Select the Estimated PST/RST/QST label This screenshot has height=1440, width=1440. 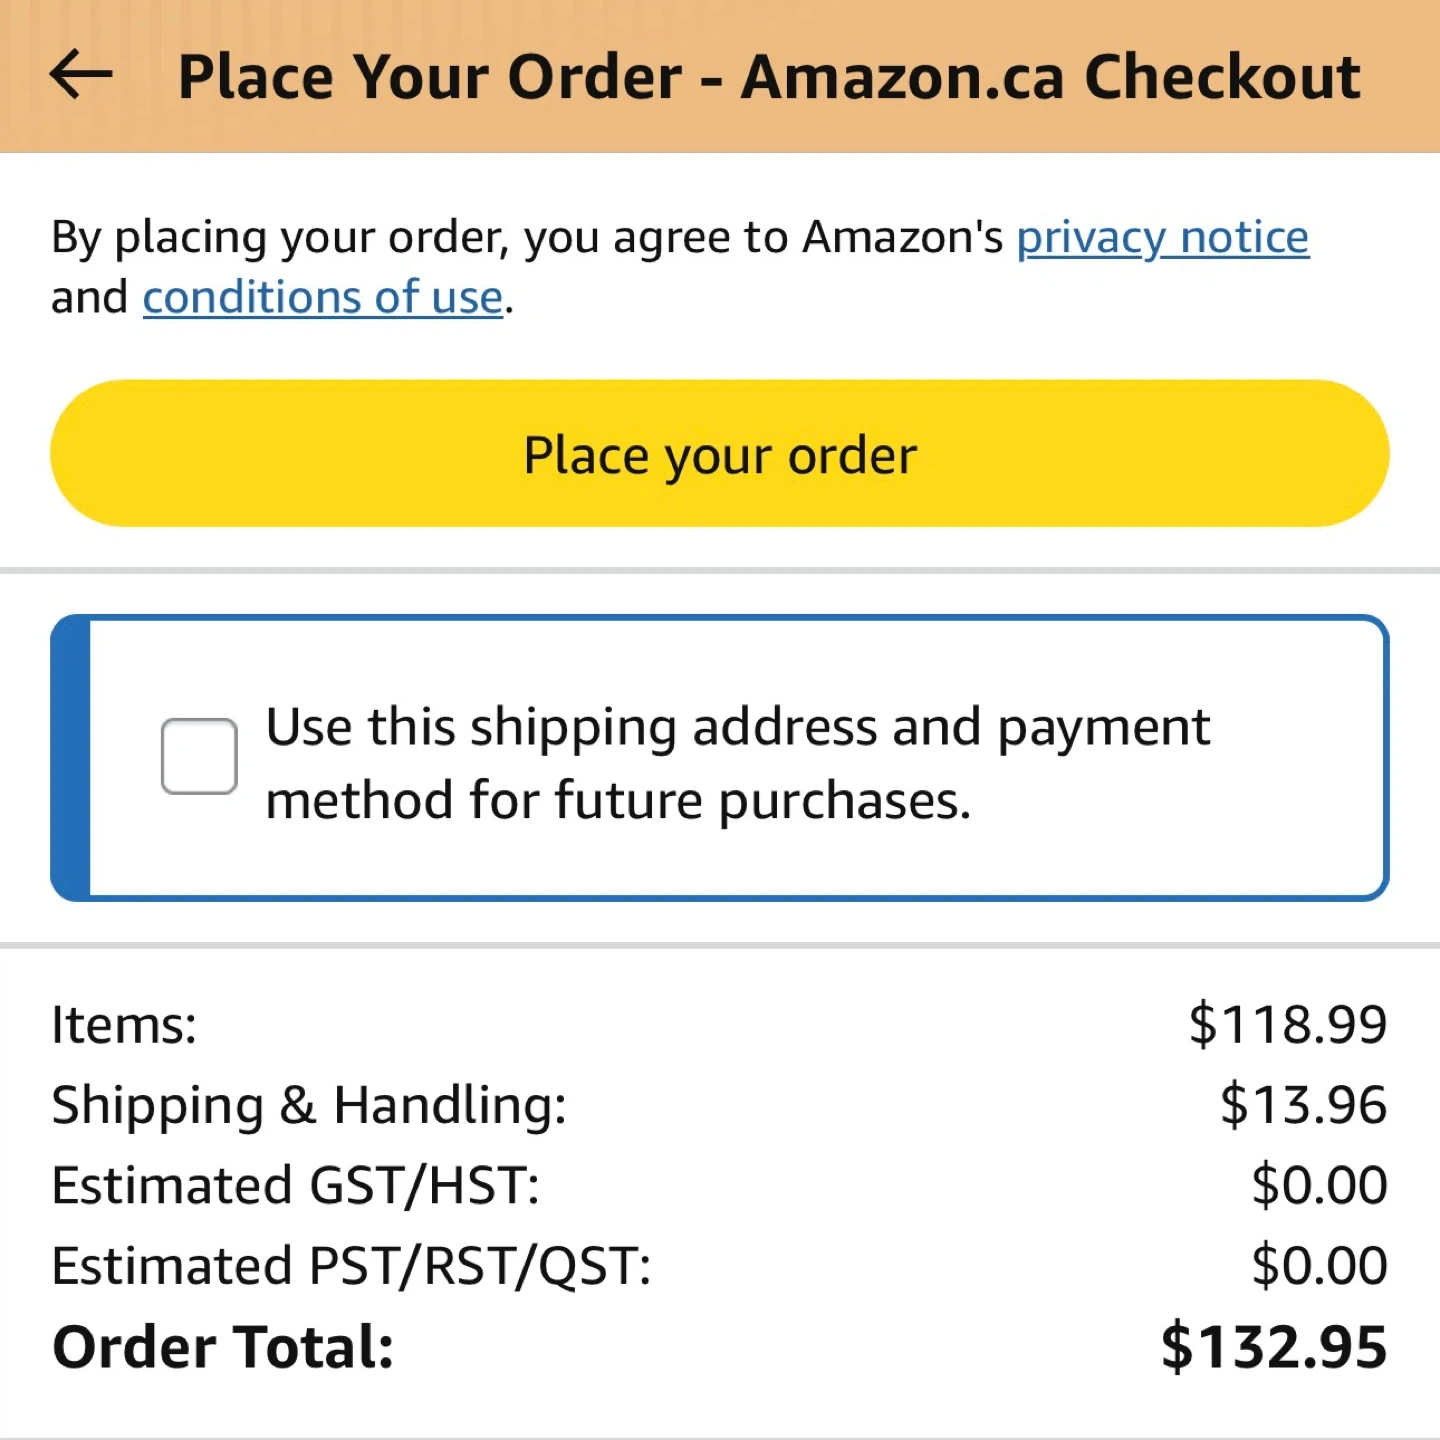point(351,1266)
